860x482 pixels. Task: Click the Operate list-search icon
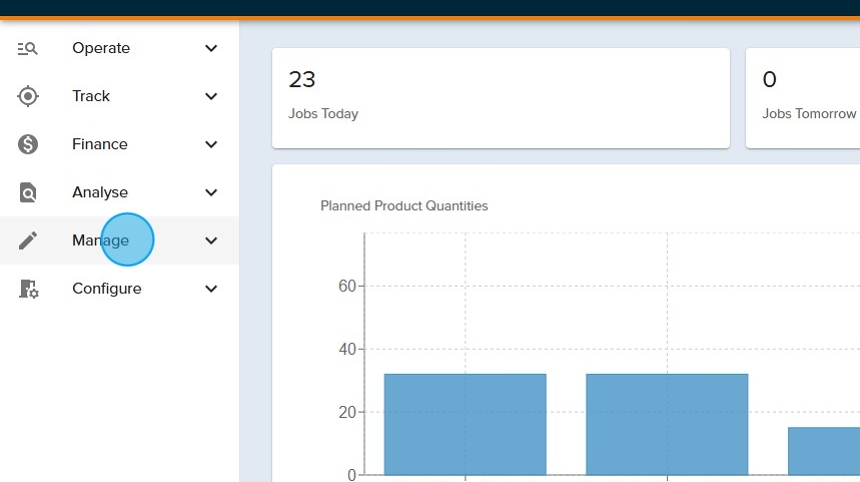click(28, 48)
